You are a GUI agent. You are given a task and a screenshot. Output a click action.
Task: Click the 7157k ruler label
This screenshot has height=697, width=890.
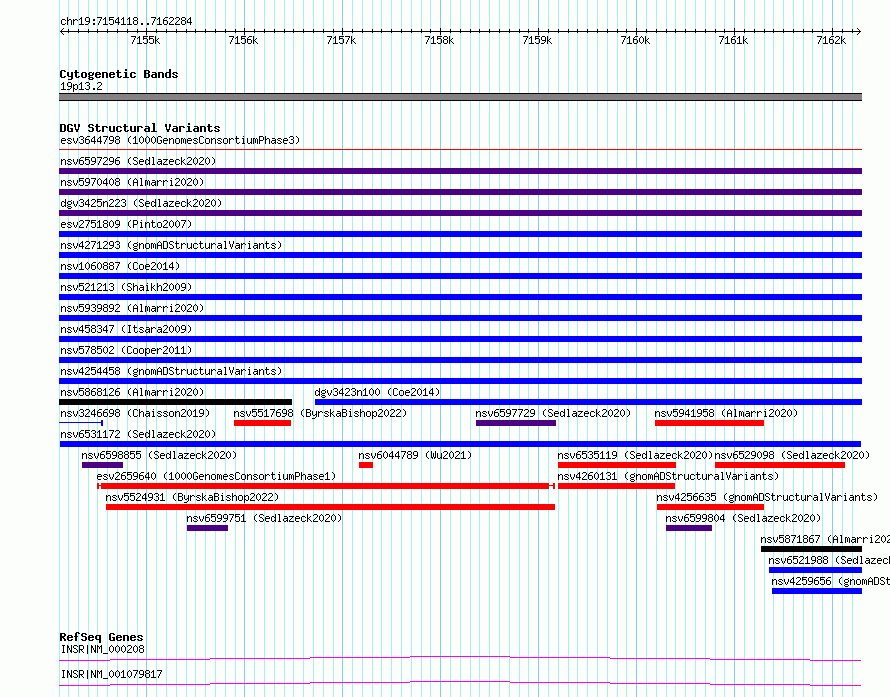(341, 40)
